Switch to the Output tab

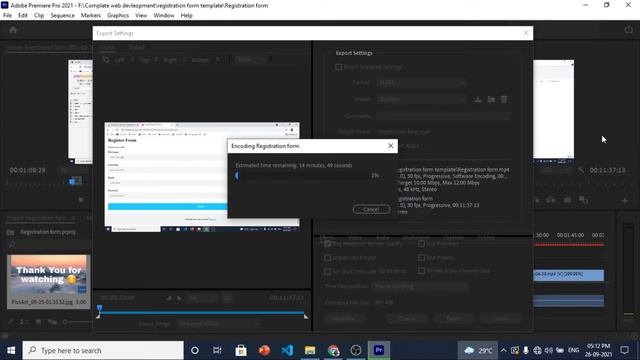(x=137, y=47)
